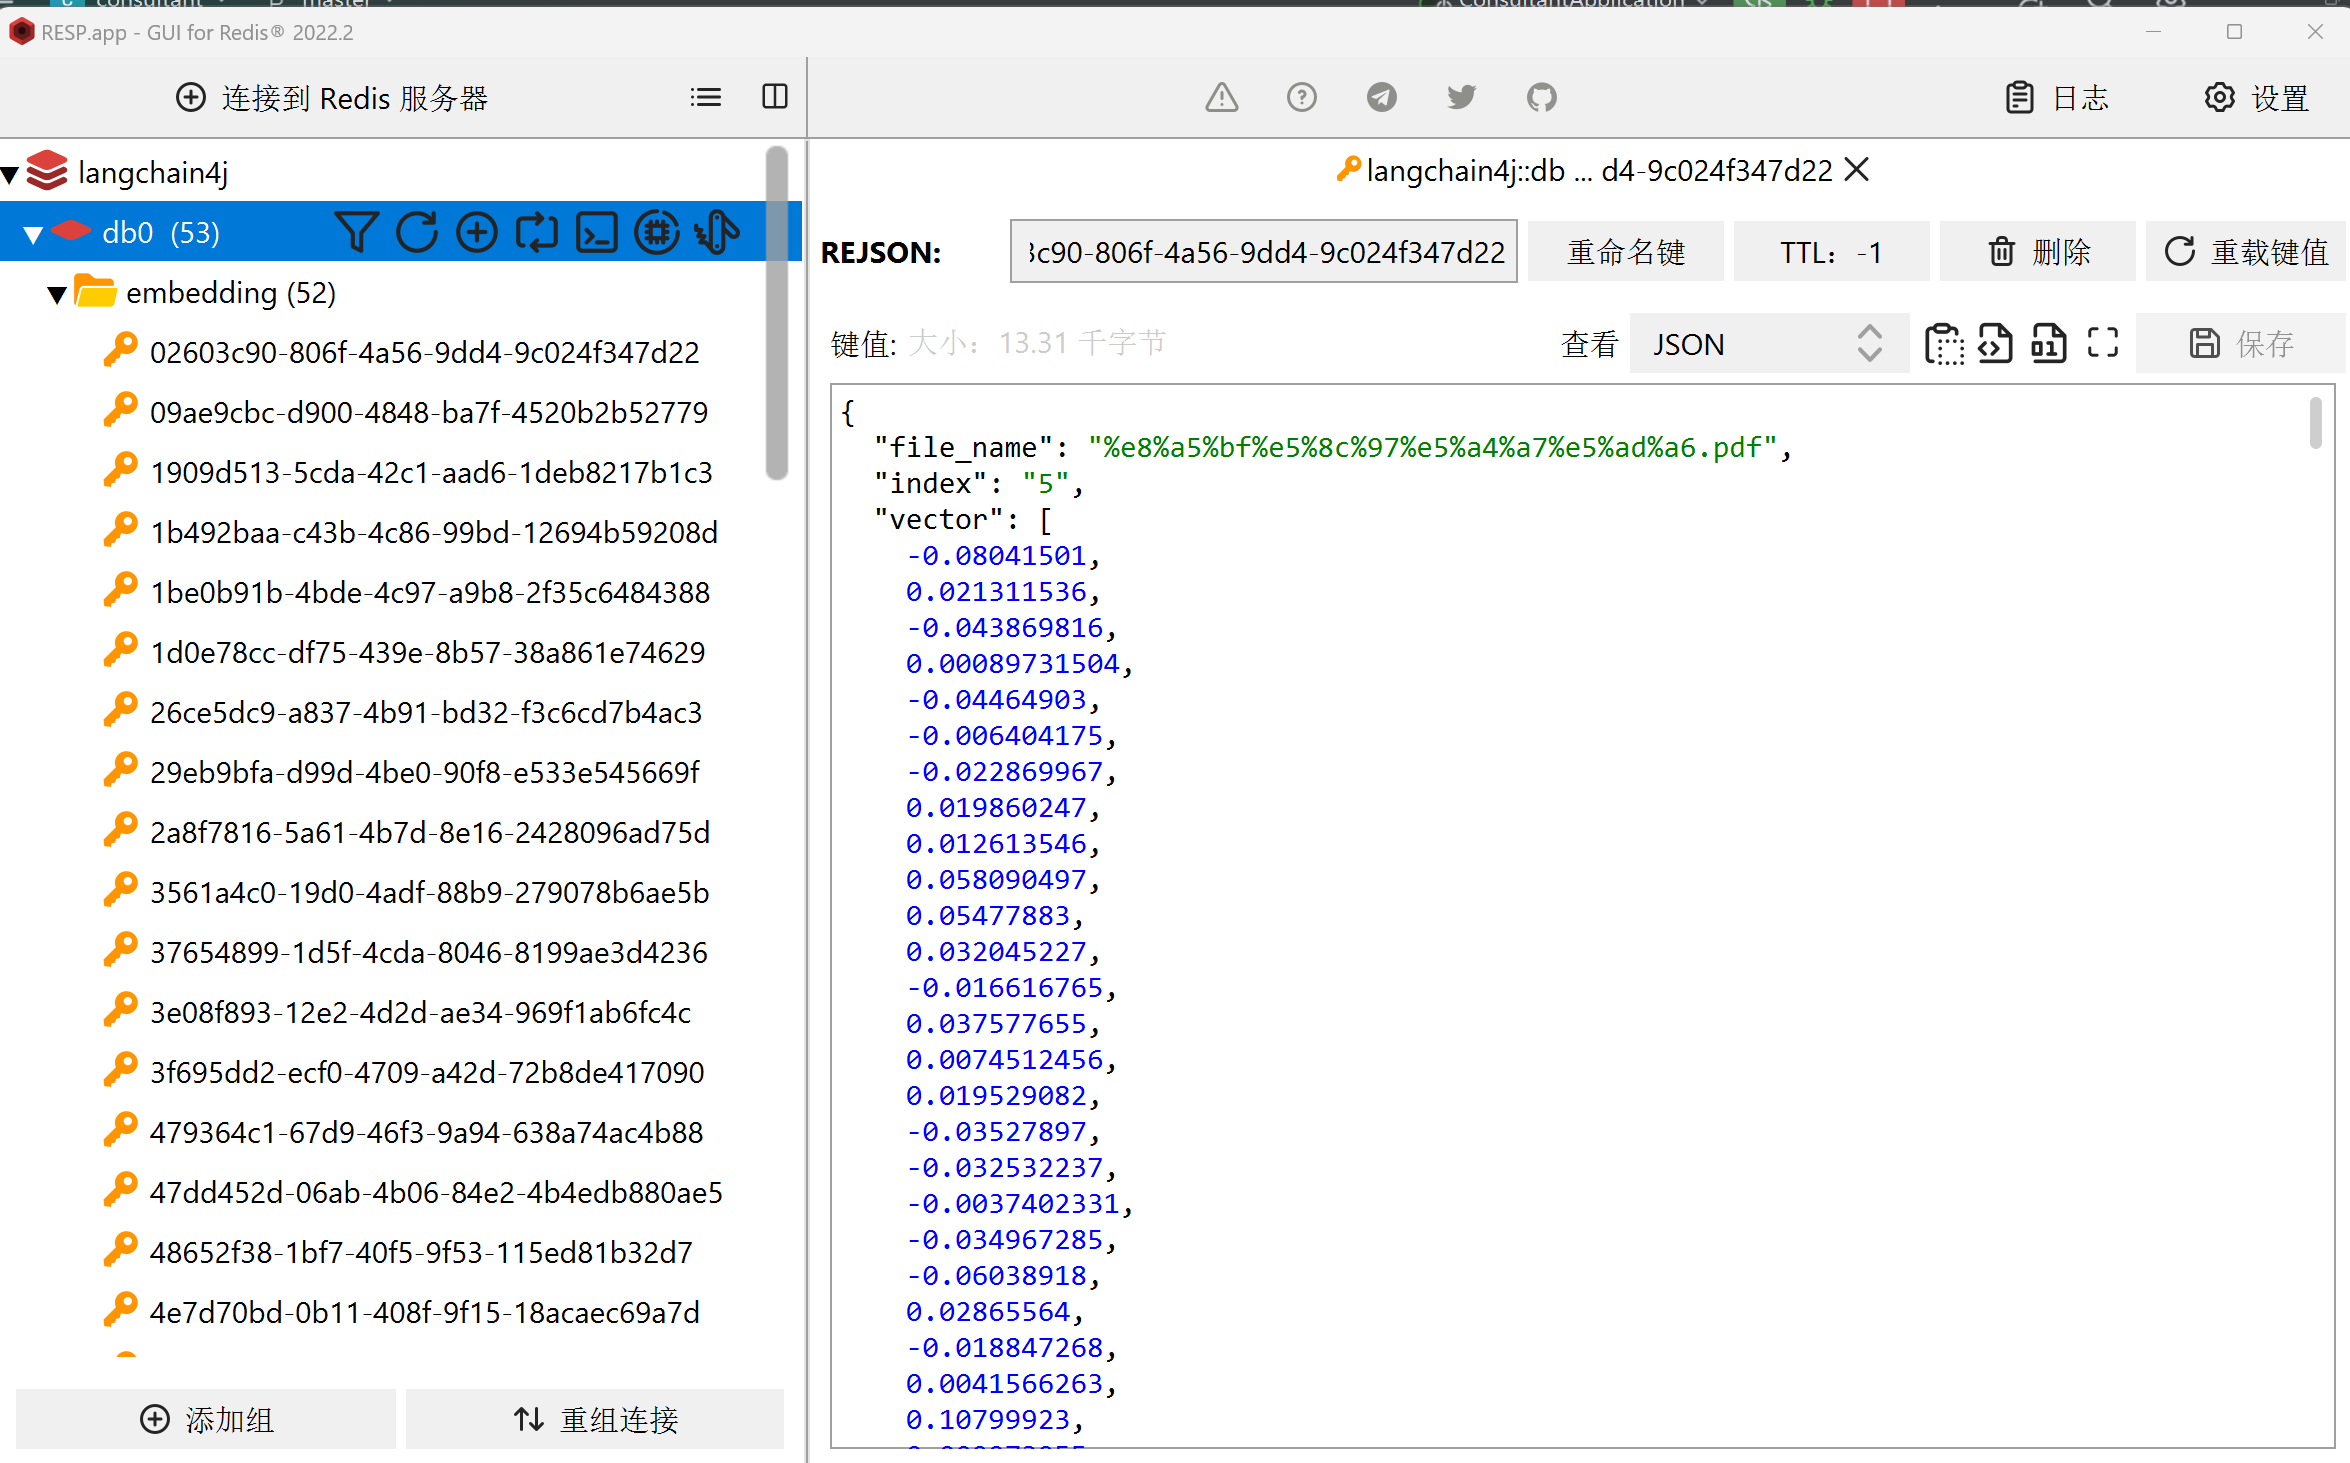This screenshot has height=1463, width=2350.
Task: Close the langchain4j::db key tab
Action: click(1857, 170)
